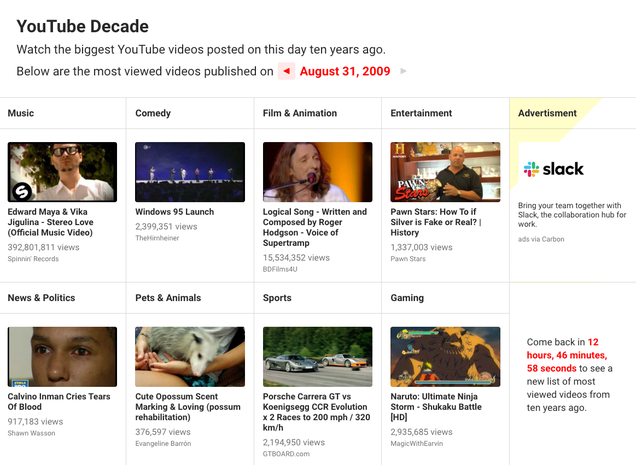The height and width of the screenshot is (465, 636).
Task: Open the Pawn Stars video thumbnail
Action: (445, 172)
